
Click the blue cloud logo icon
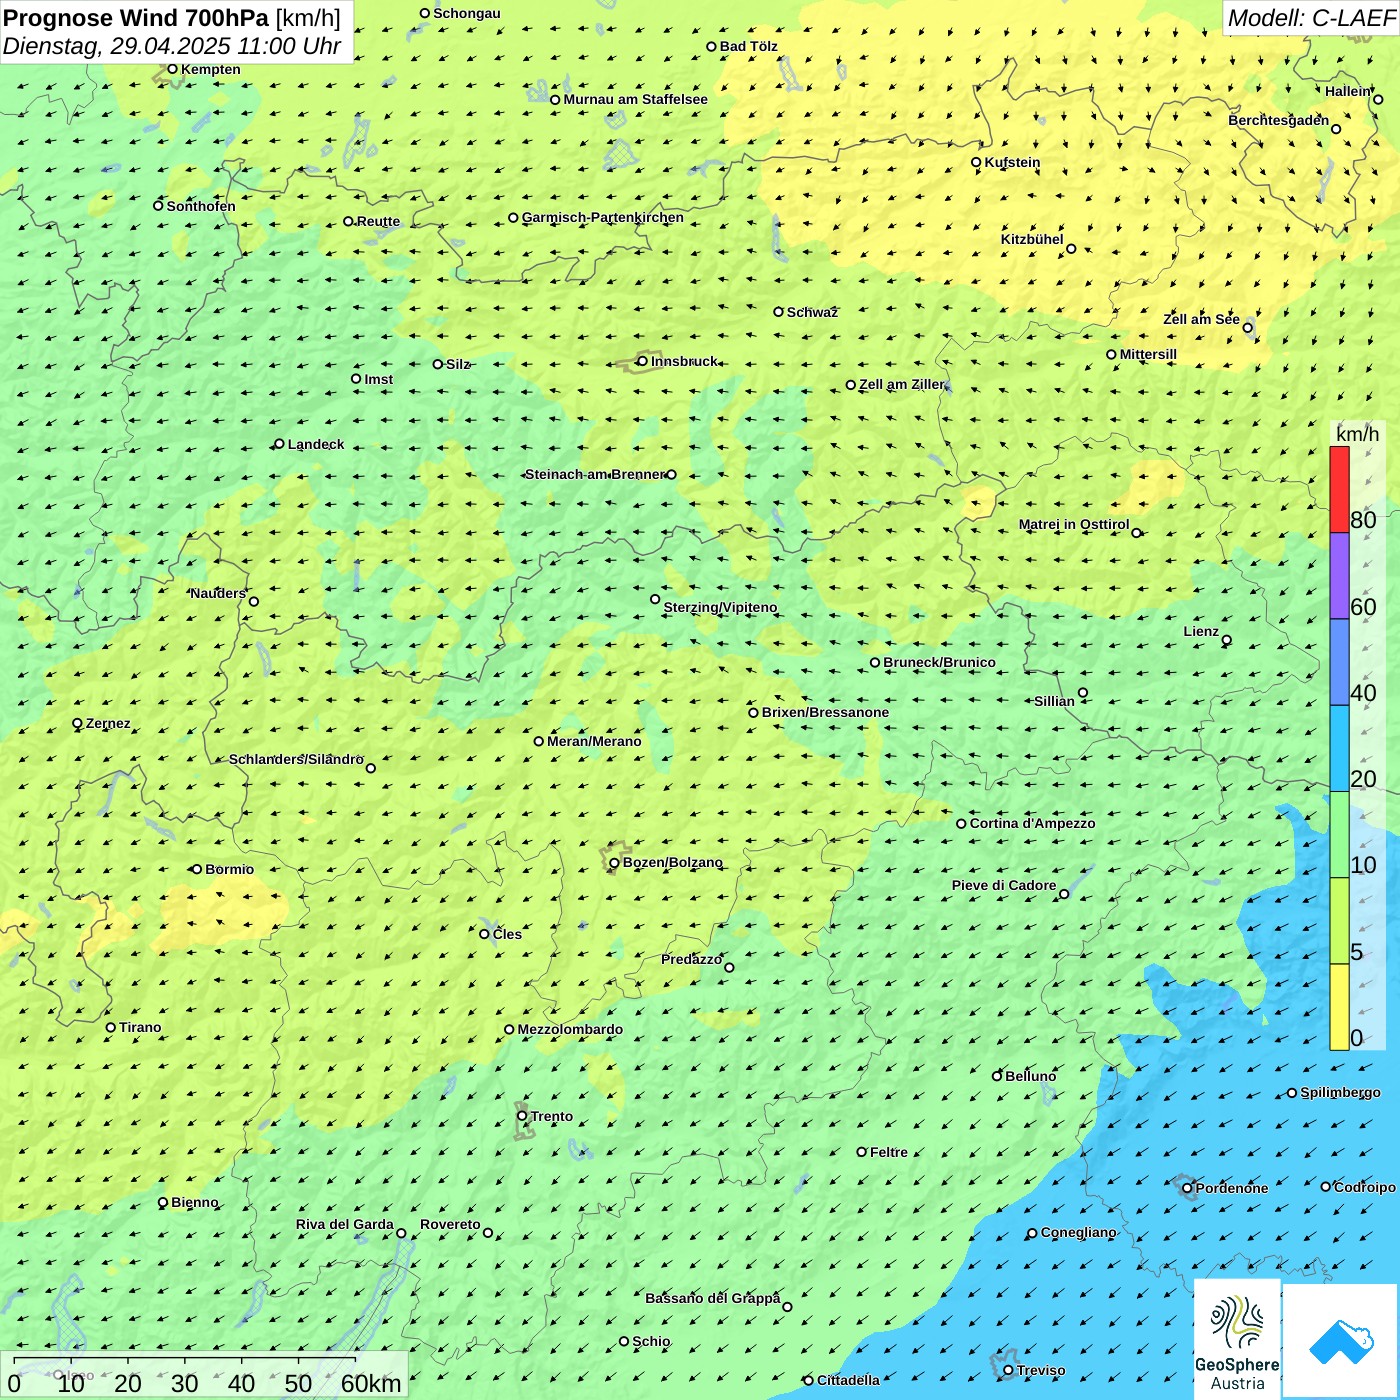tap(1340, 1342)
